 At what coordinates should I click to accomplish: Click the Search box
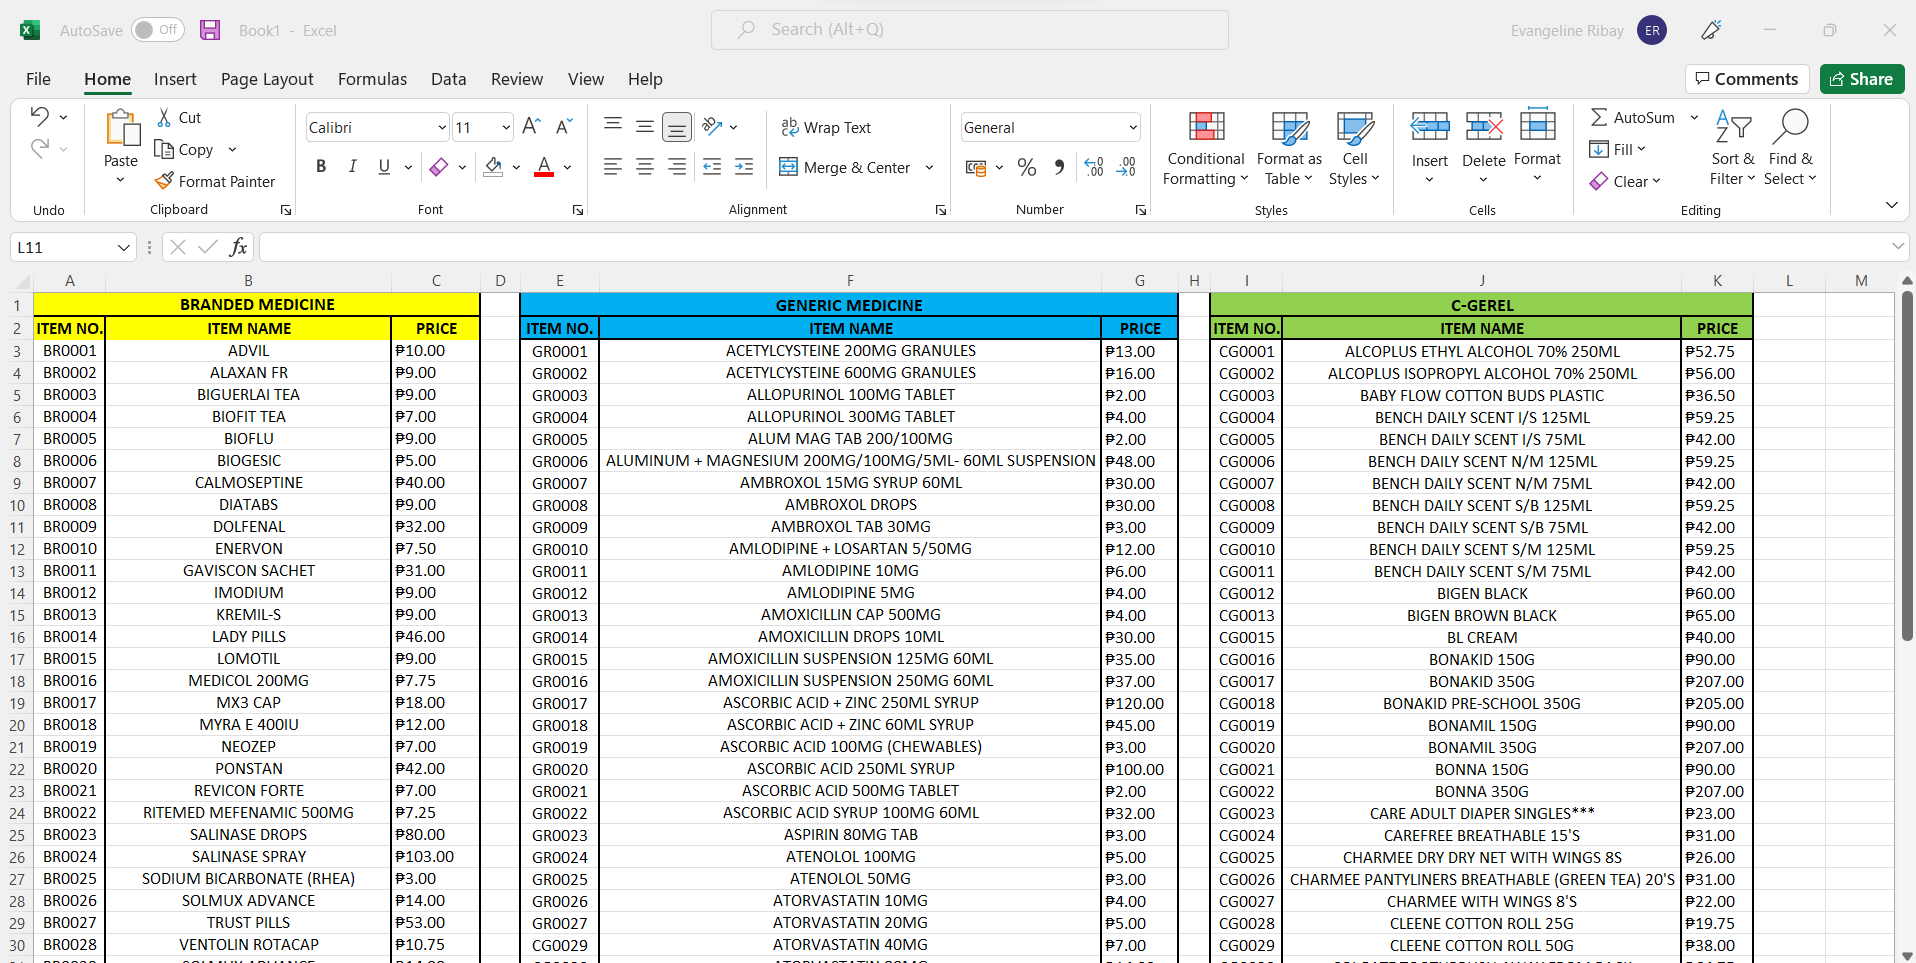coord(970,30)
